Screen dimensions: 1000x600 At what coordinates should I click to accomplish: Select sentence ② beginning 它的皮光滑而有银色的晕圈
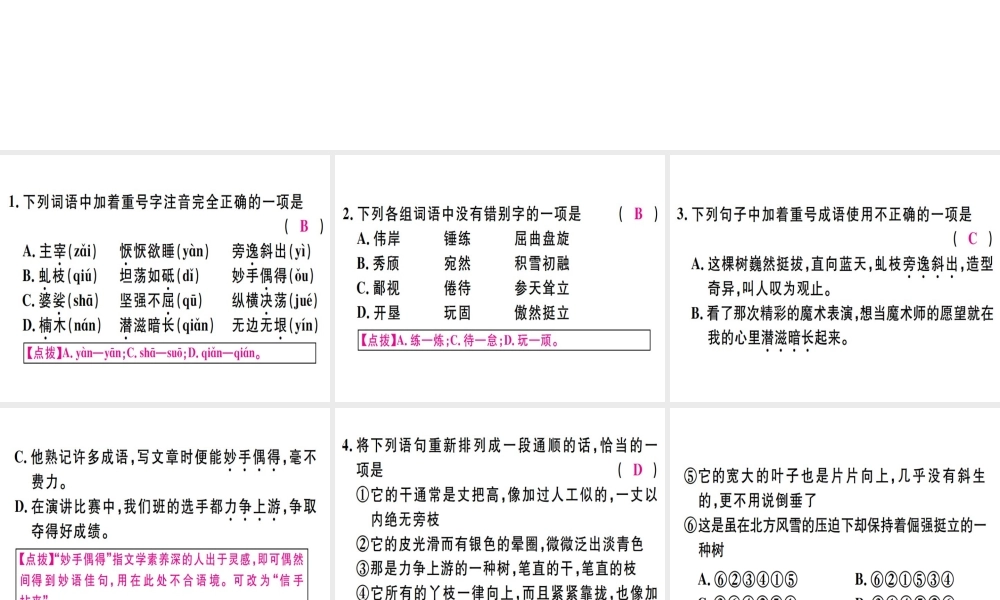[x=499, y=544]
